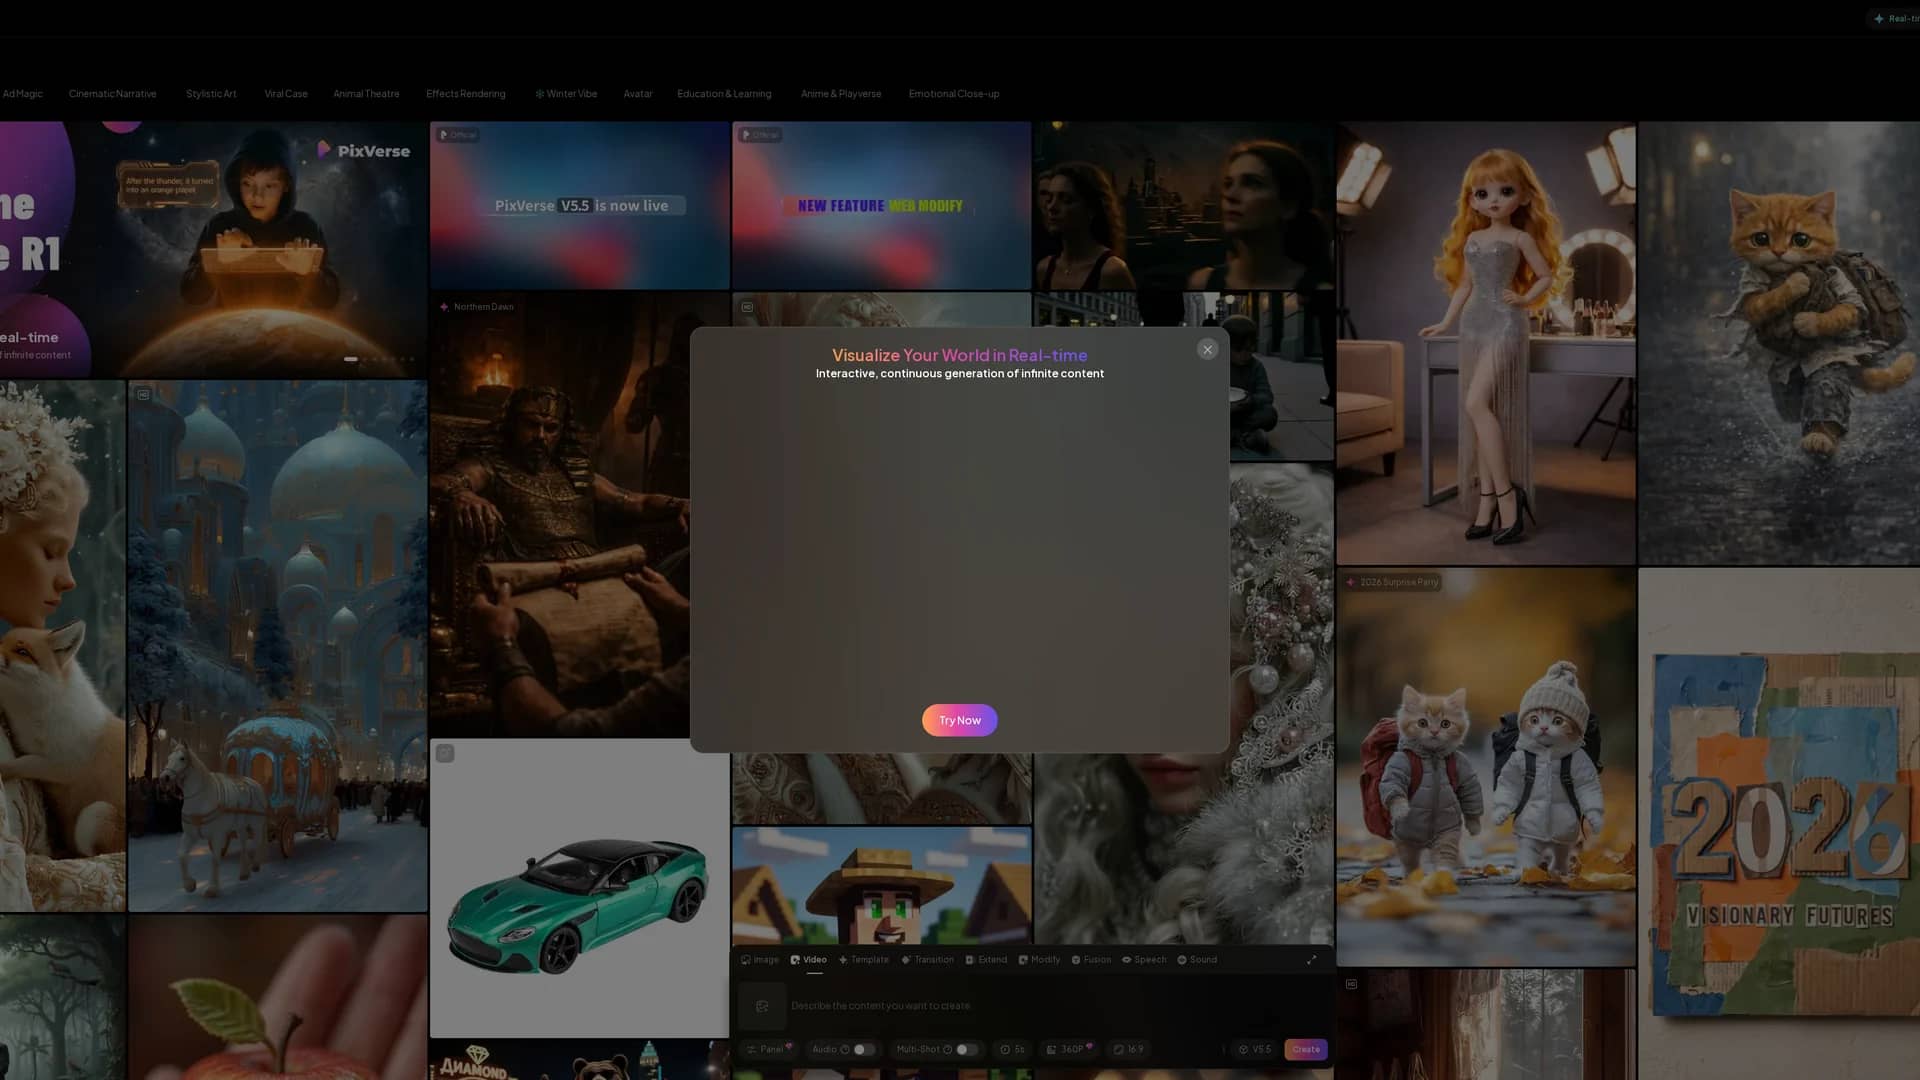Open the Viral Case category
The width and height of the screenshot is (1920, 1080).
tap(286, 94)
